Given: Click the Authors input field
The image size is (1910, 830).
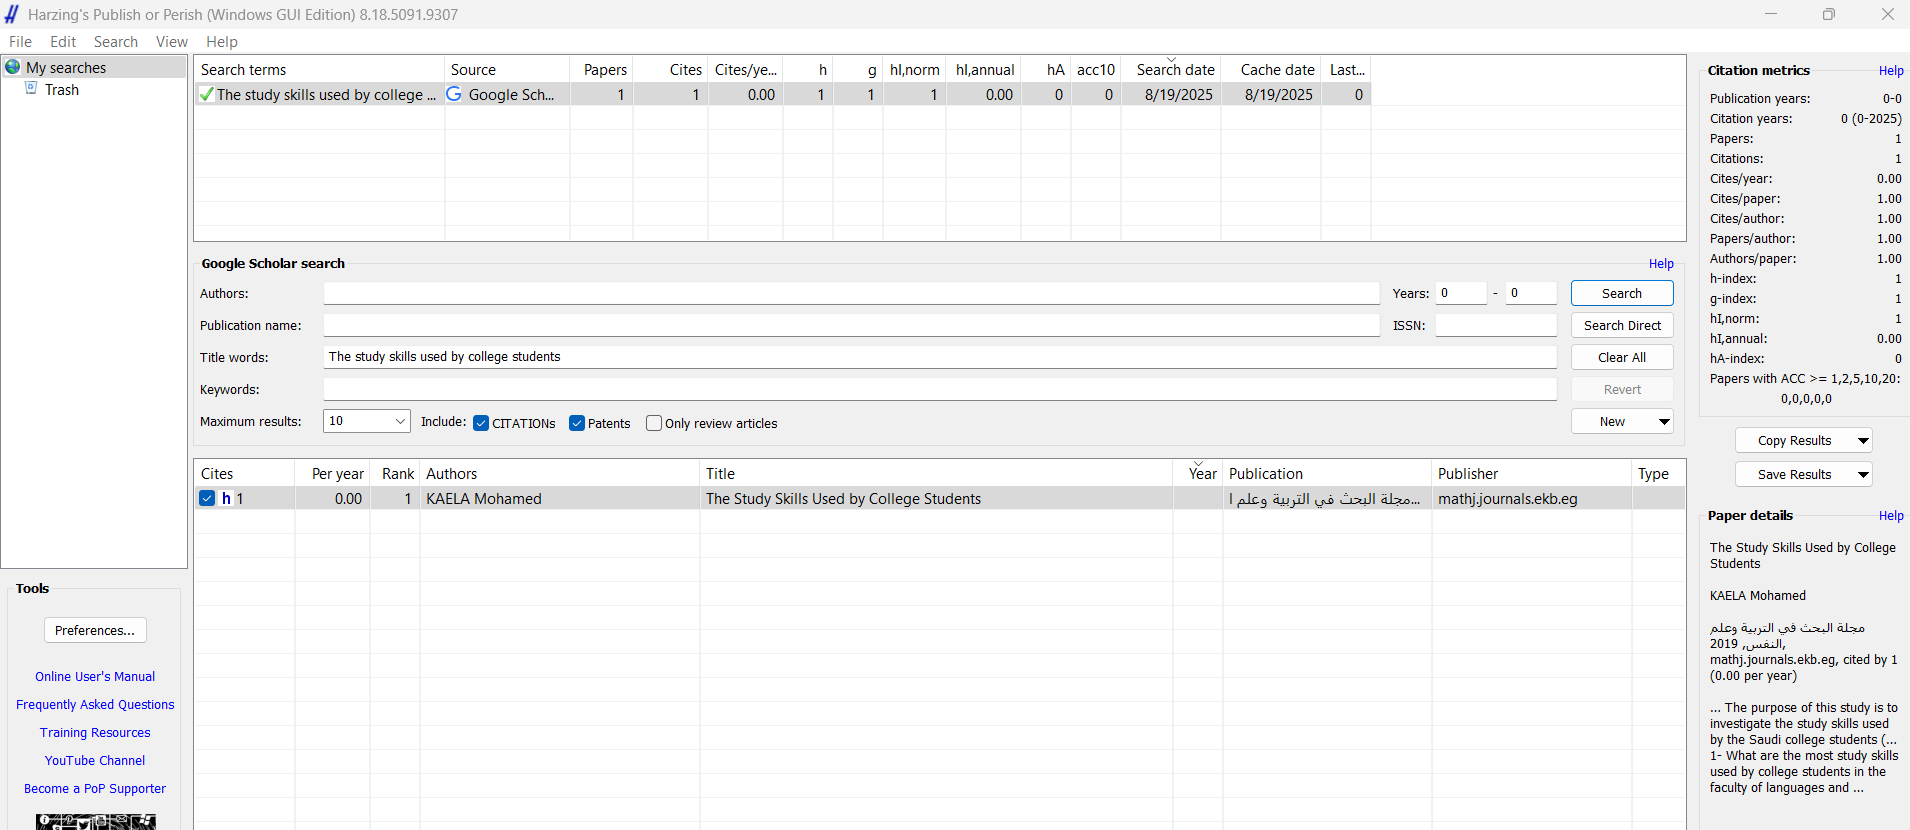Looking at the screenshot, I should 851,293.
